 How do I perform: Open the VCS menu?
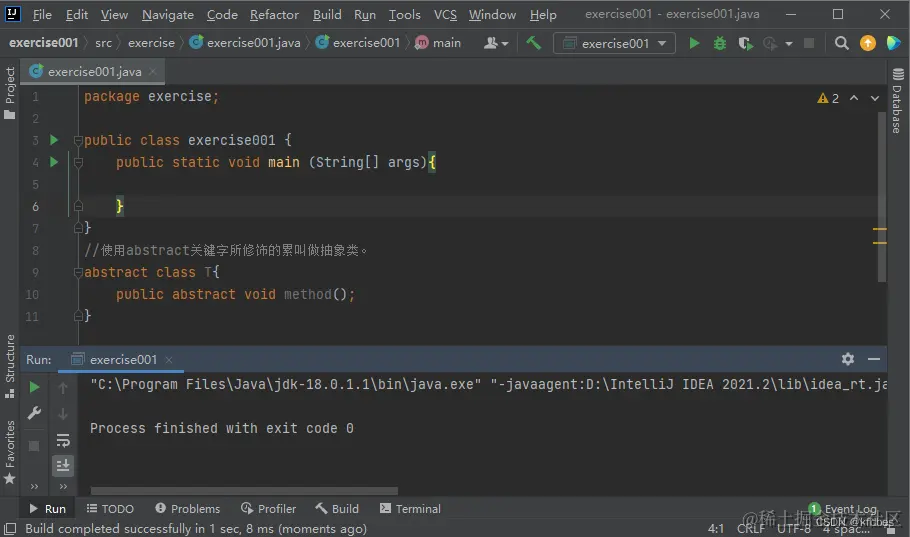pos(445,15)
